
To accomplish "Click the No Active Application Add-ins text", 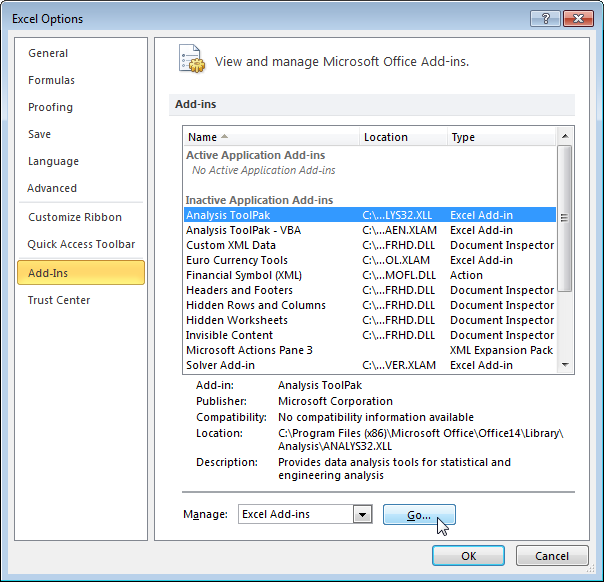I will 263,170.
